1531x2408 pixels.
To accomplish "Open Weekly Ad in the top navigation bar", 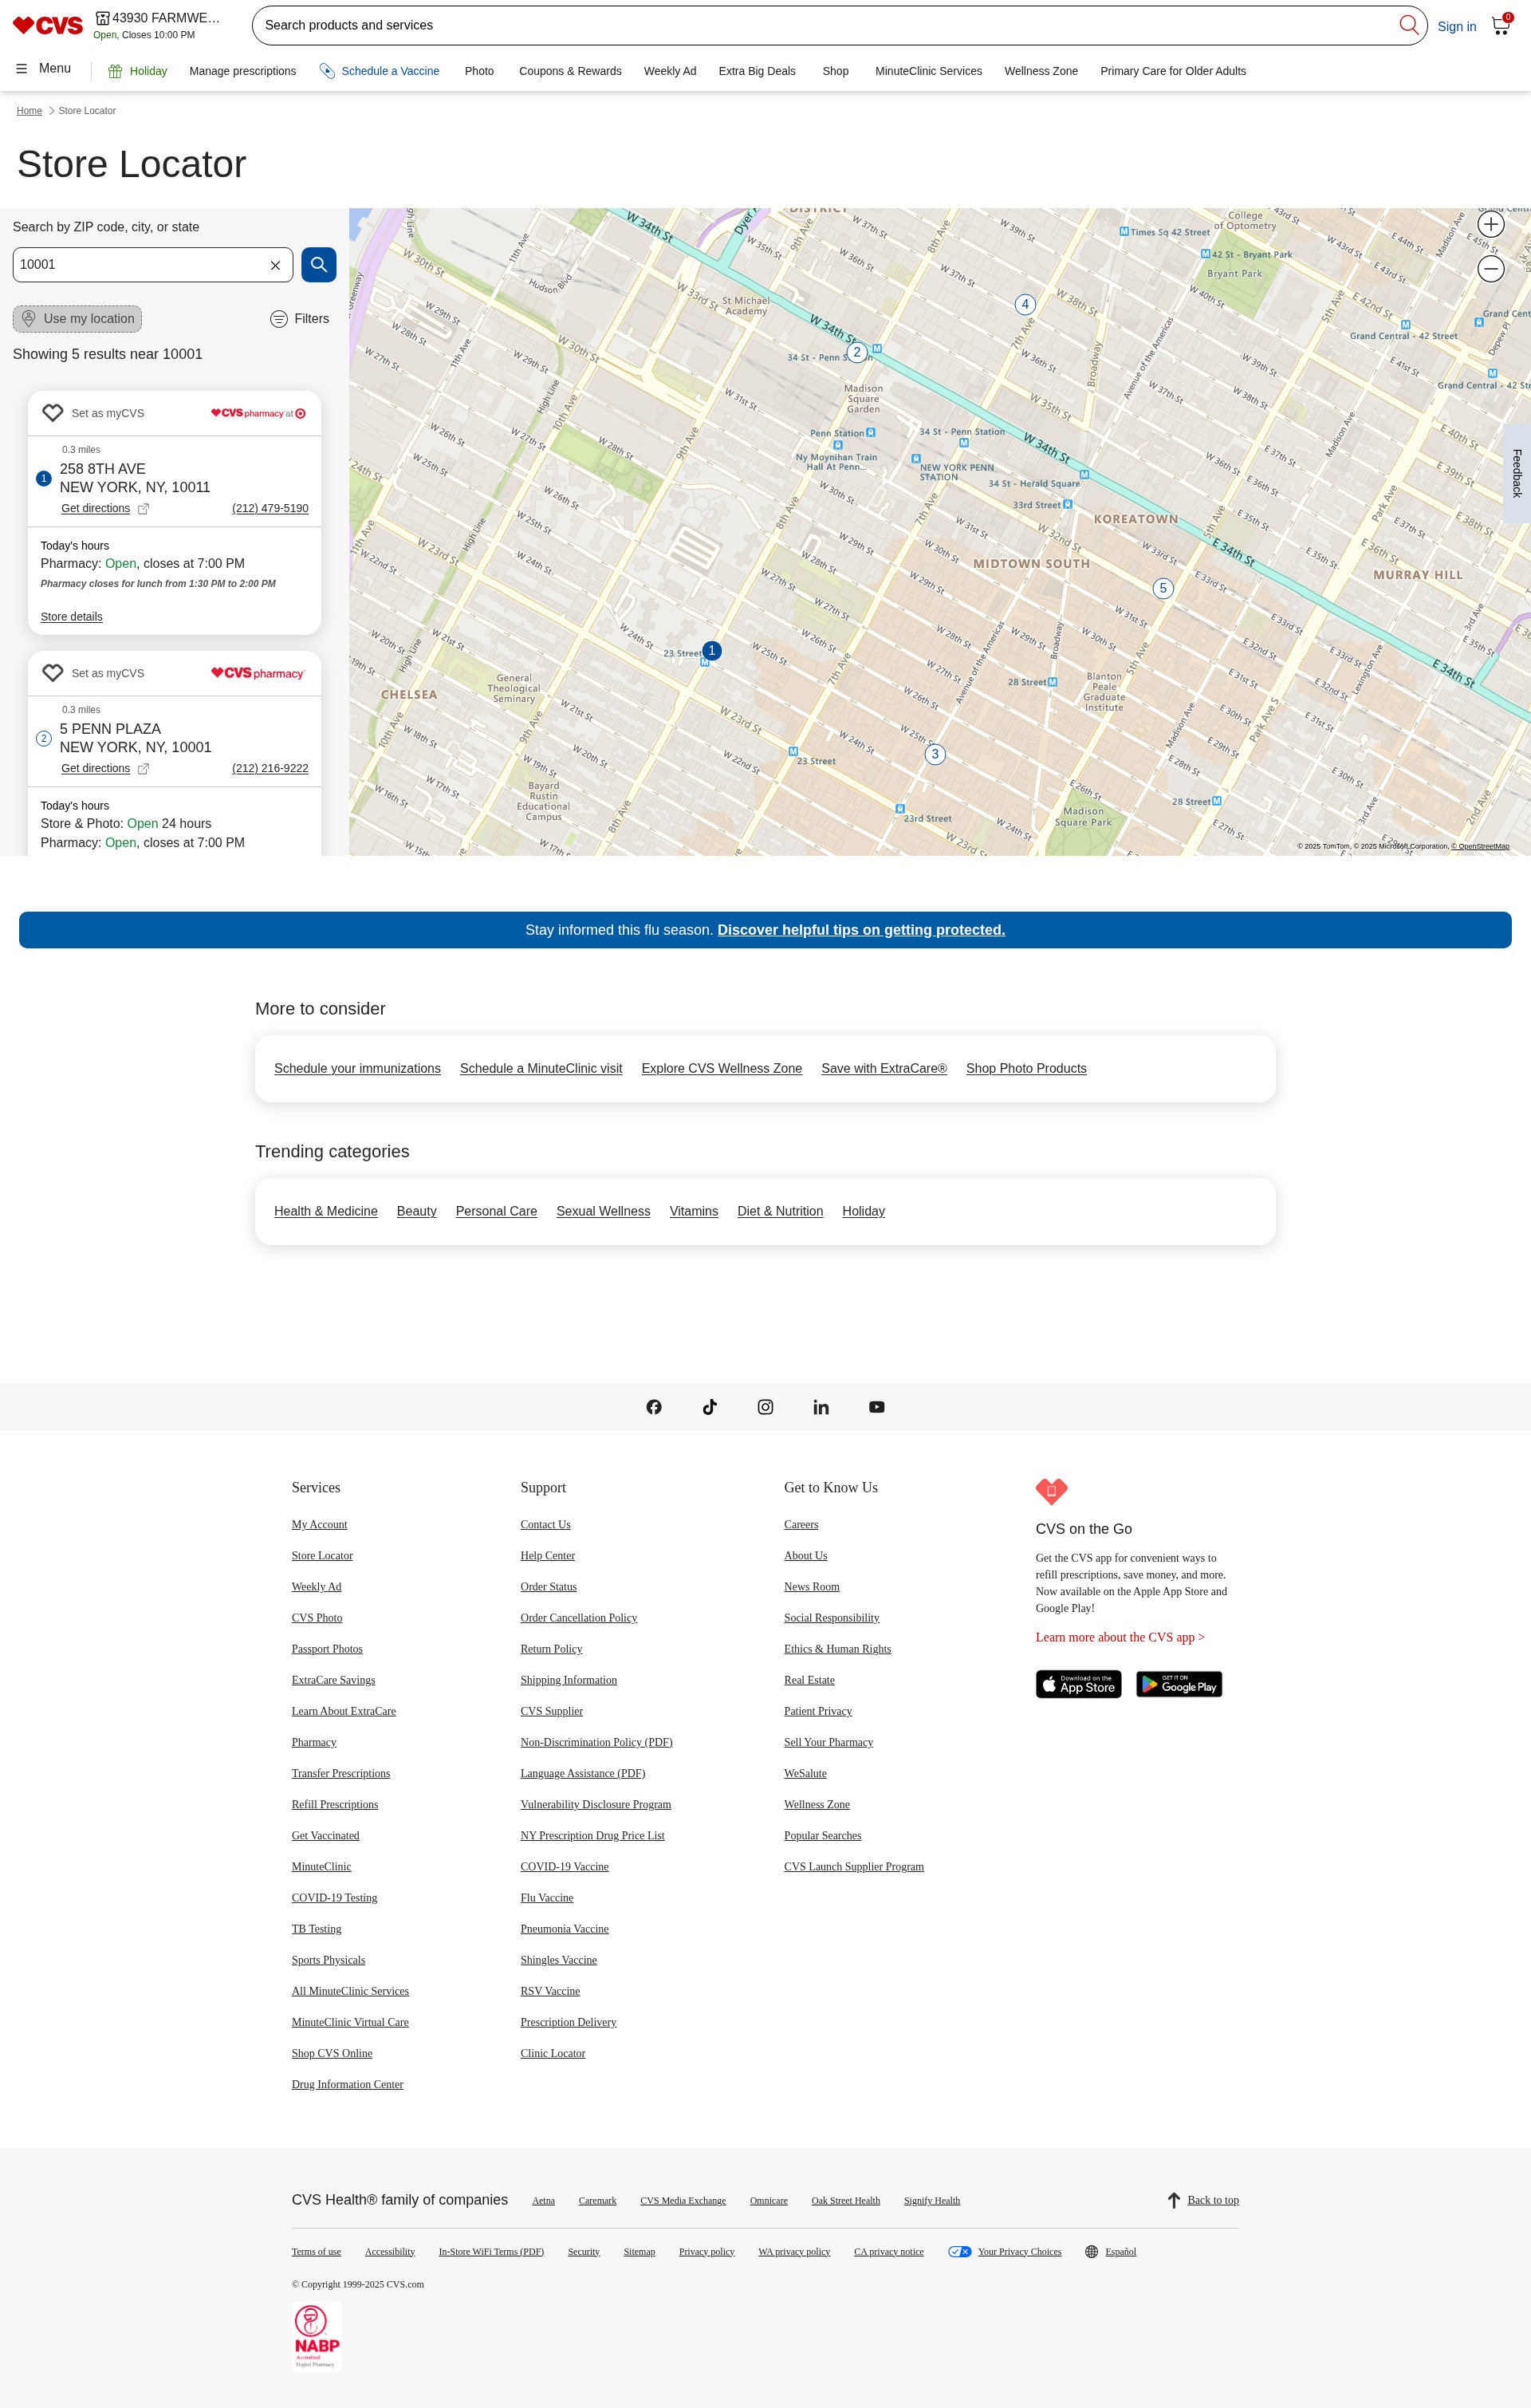I will coord(670,71).
